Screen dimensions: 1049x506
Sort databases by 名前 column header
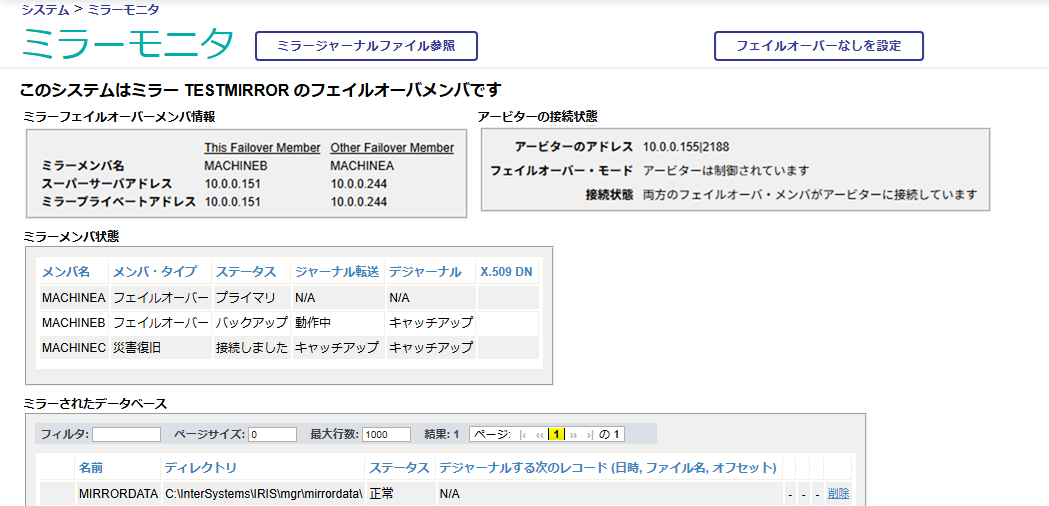click(90, 468)
